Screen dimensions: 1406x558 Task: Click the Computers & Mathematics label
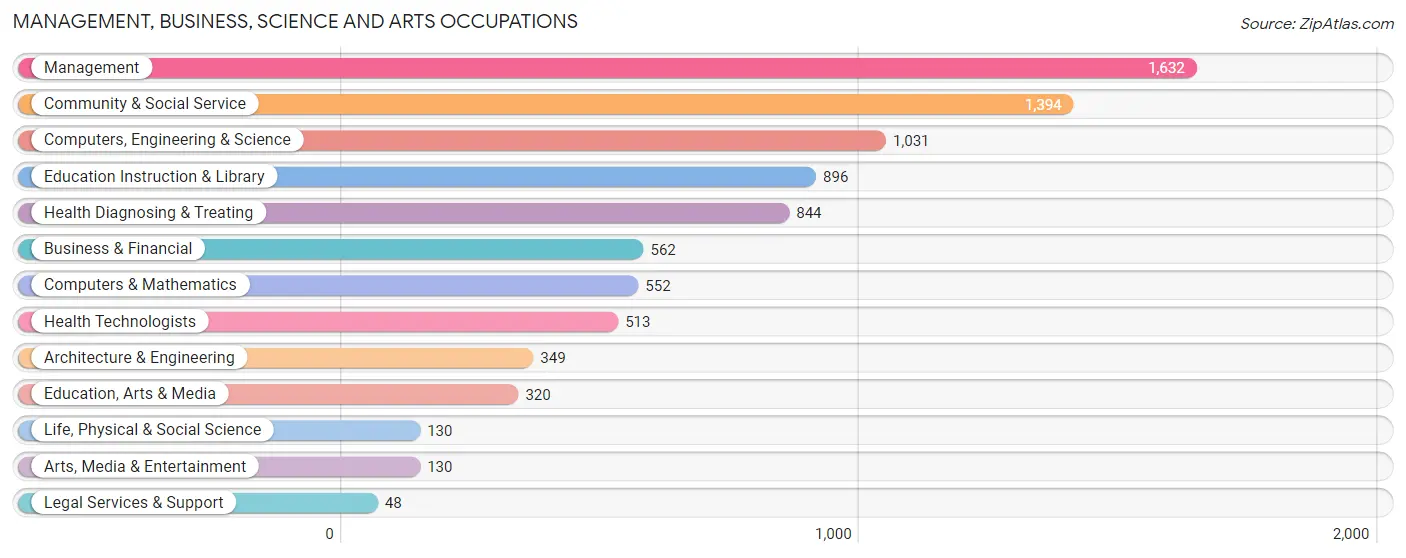pyautogui.click(x=140, y=285)
